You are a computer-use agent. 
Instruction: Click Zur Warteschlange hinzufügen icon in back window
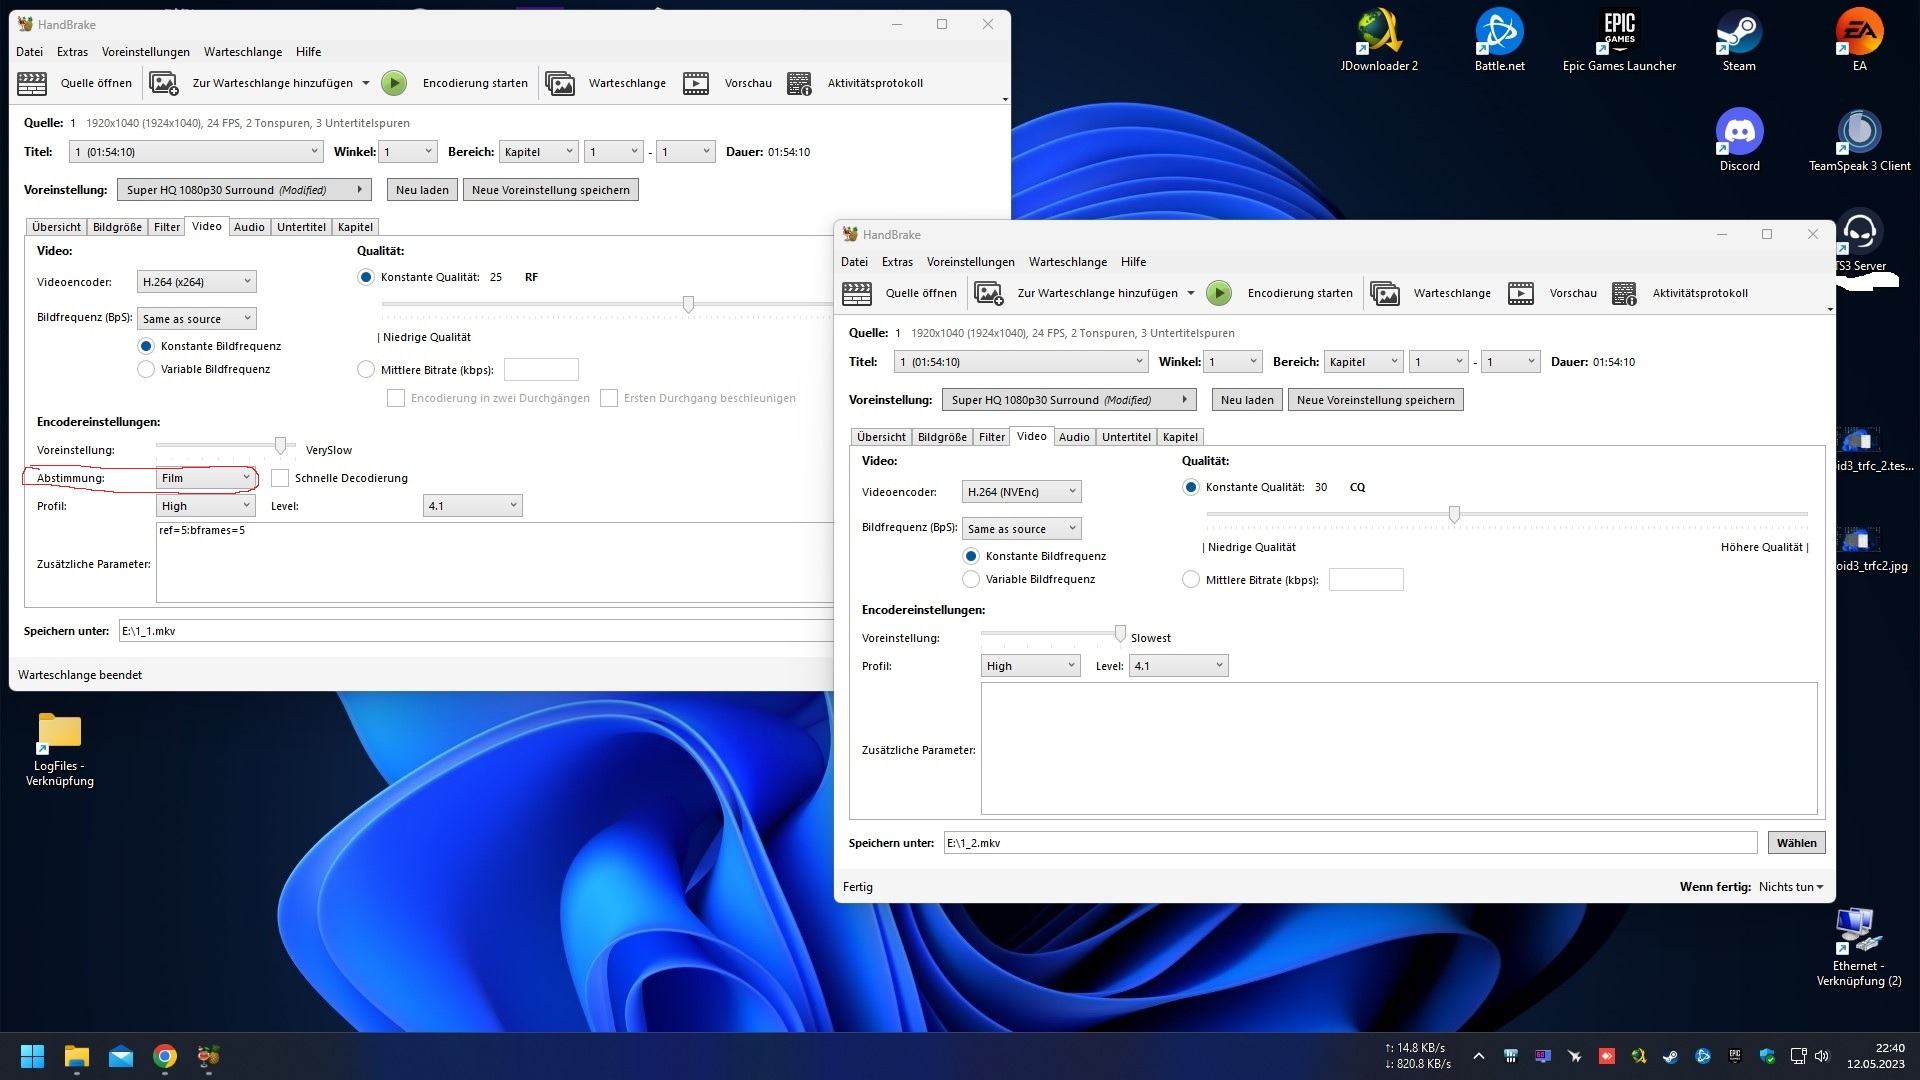pos(164,83)
